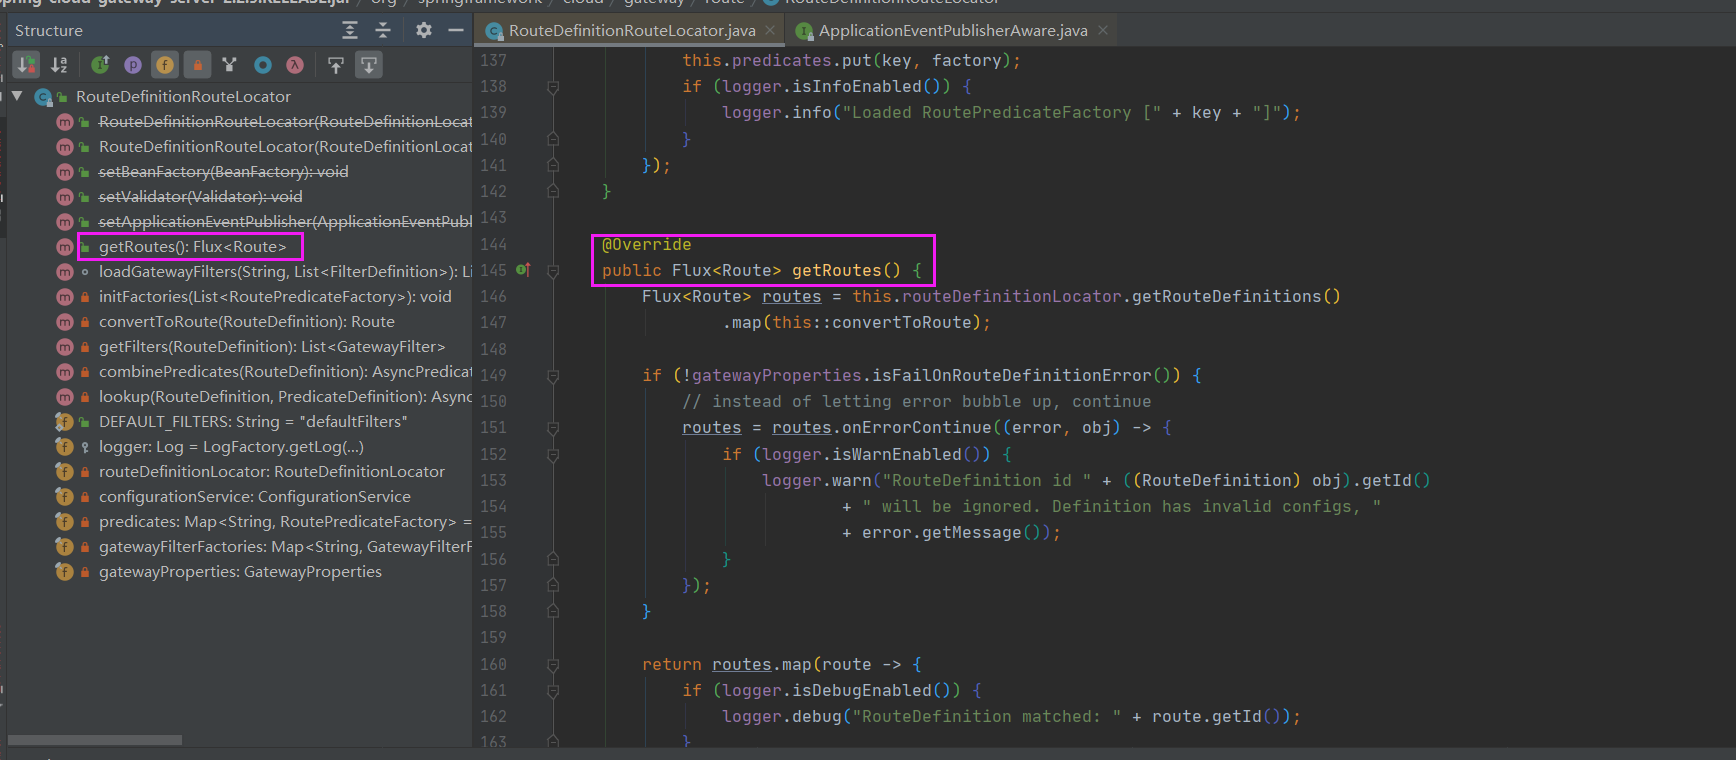
Task: Fold the isDebugEnabled block at line 161
Action: coord(553,691)
